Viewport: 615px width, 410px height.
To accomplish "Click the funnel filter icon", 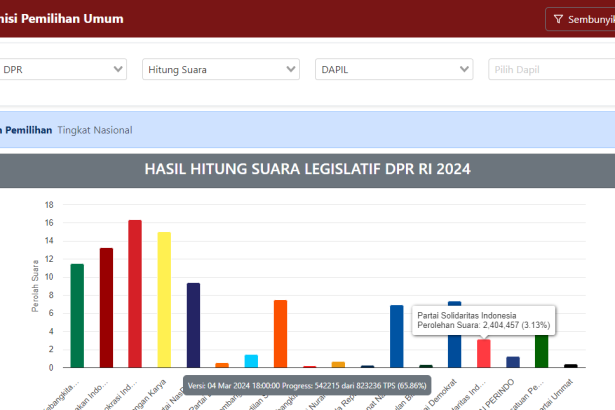I will 558,19.
